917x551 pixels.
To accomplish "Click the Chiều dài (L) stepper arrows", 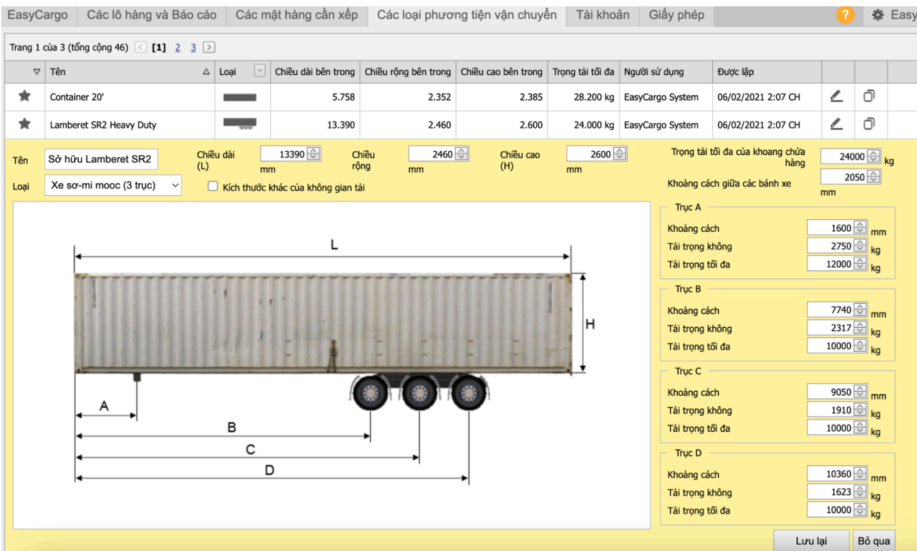I will coord(314,154).
